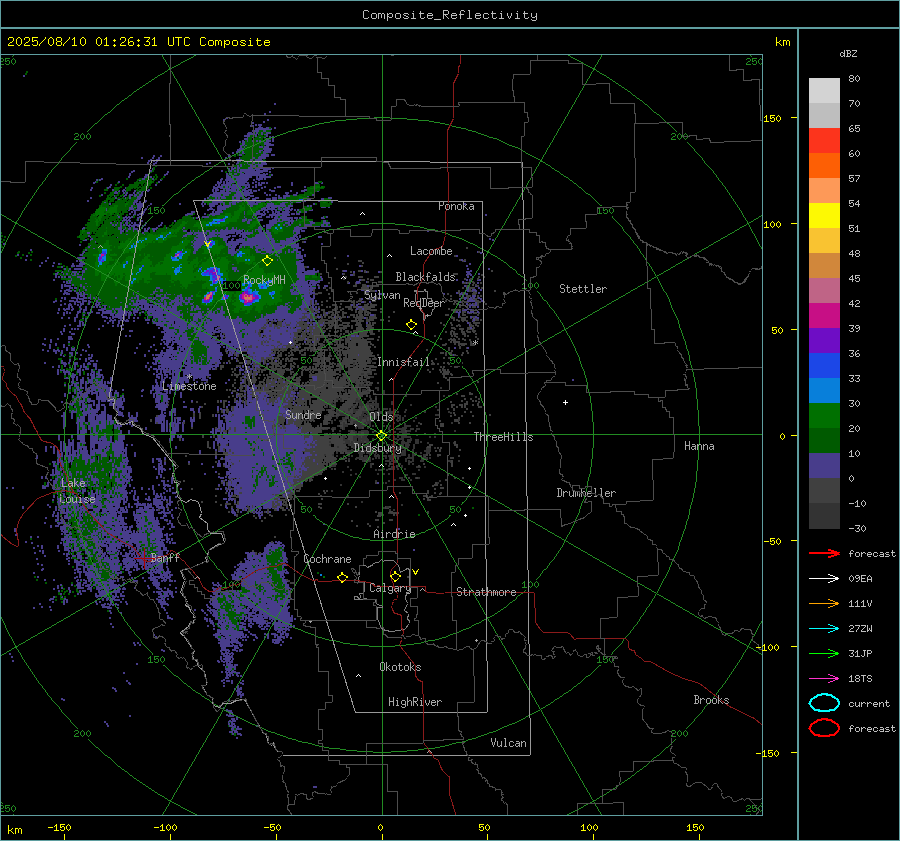
Task: Select the light gray 80–70 dBZ swatch
Action: tap(824, 90)
